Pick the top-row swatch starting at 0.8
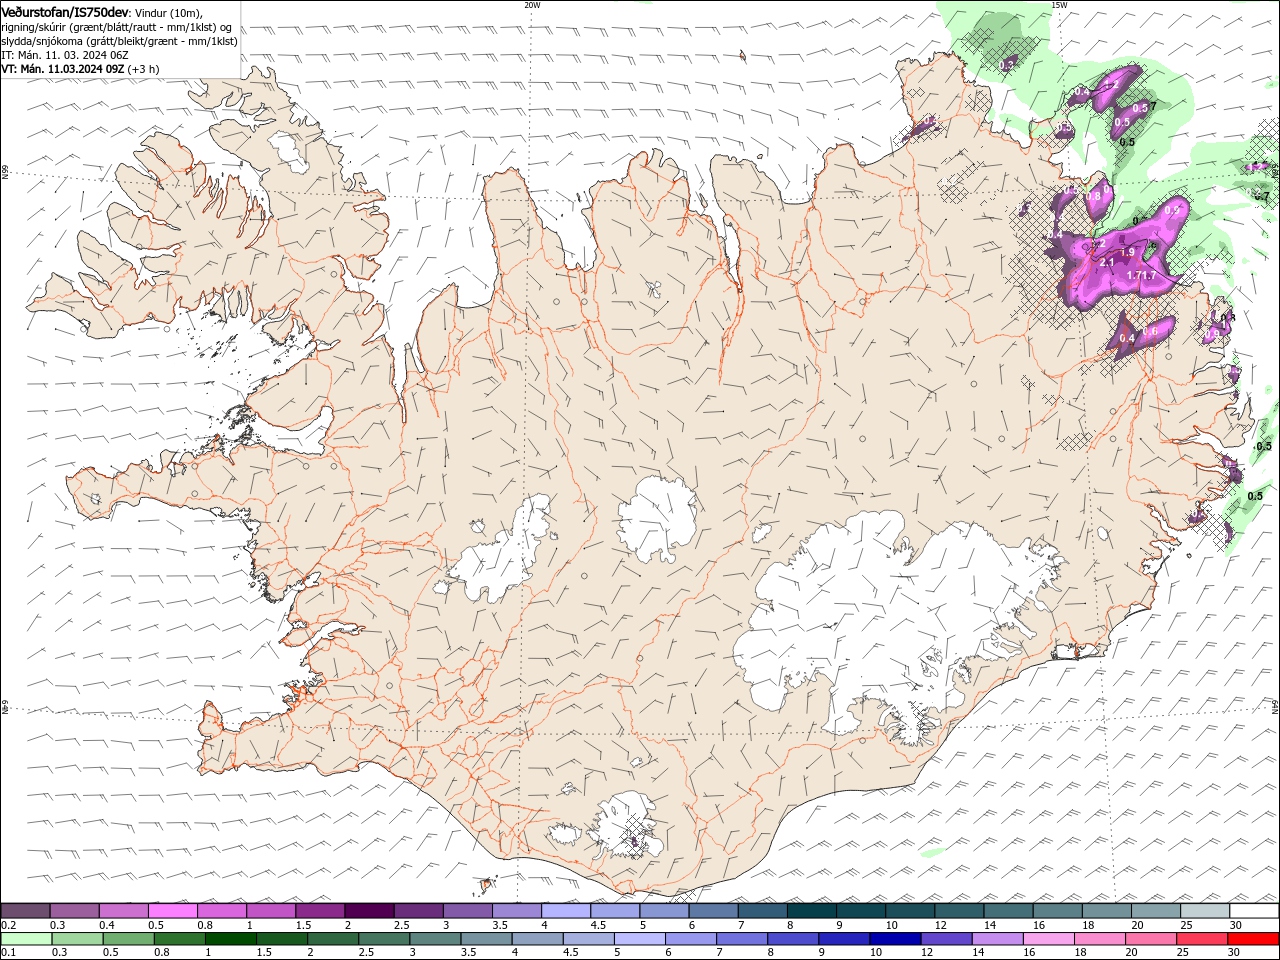1280x960 pixels. tap(221, 911)
